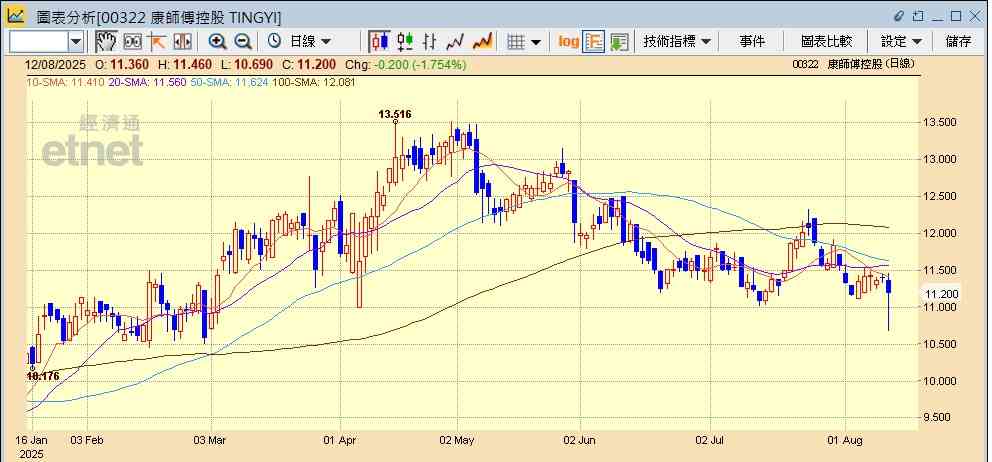The height and width of the screenshot is (462, 992).
Task: Select the orange arrow pointer tool
Action: pos(156,42)
